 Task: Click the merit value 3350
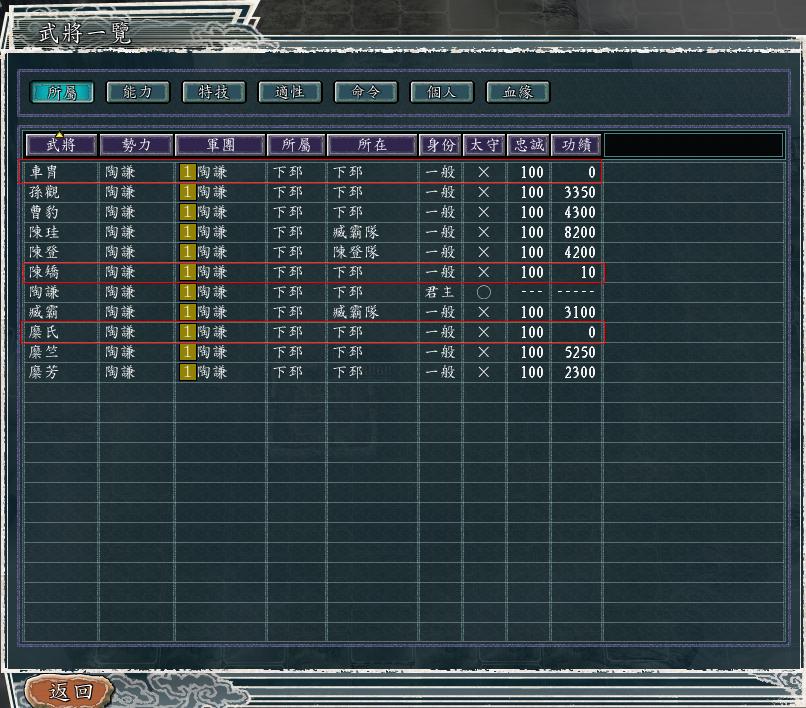580,192
